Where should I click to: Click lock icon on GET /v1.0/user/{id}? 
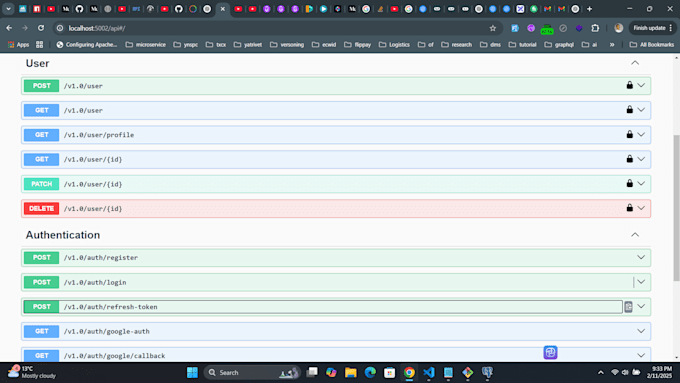pyautogui.click(x=629, y=159)
